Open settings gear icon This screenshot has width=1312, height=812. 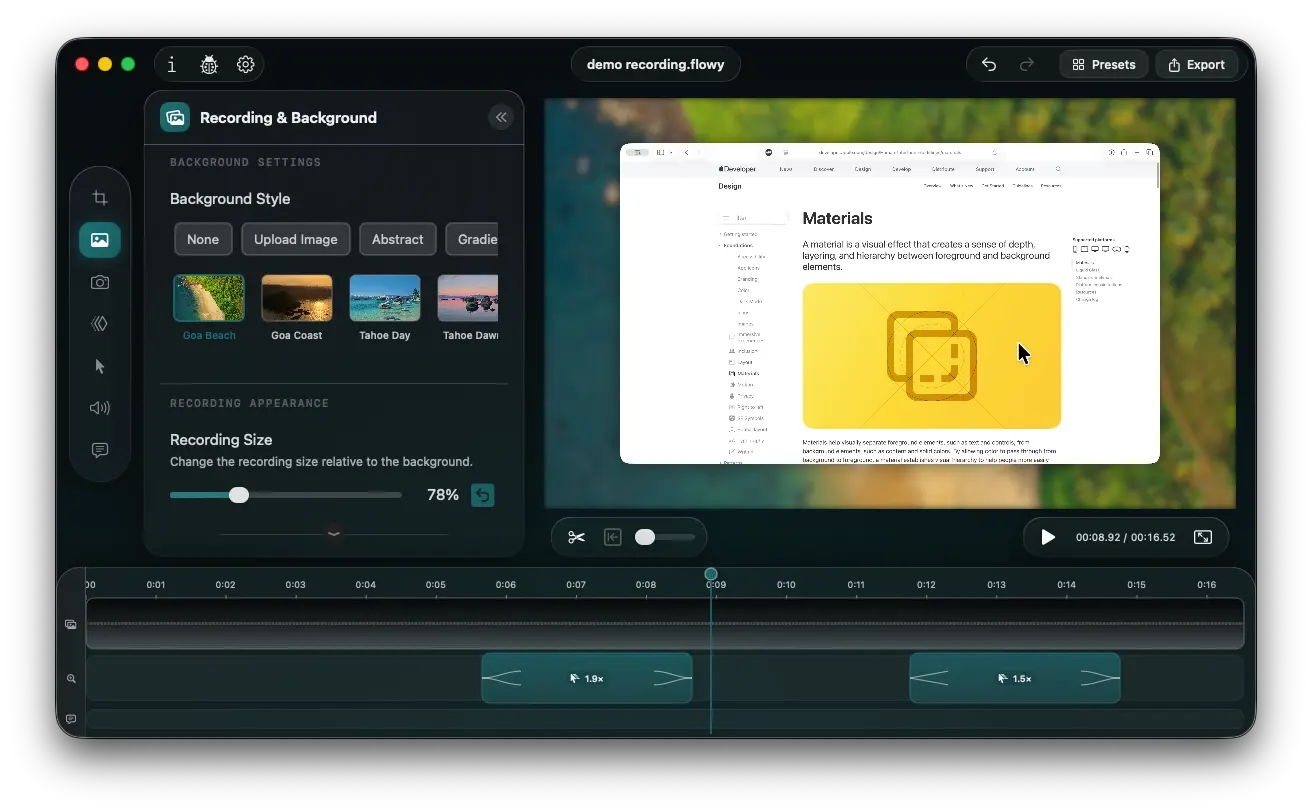point(246,65)
